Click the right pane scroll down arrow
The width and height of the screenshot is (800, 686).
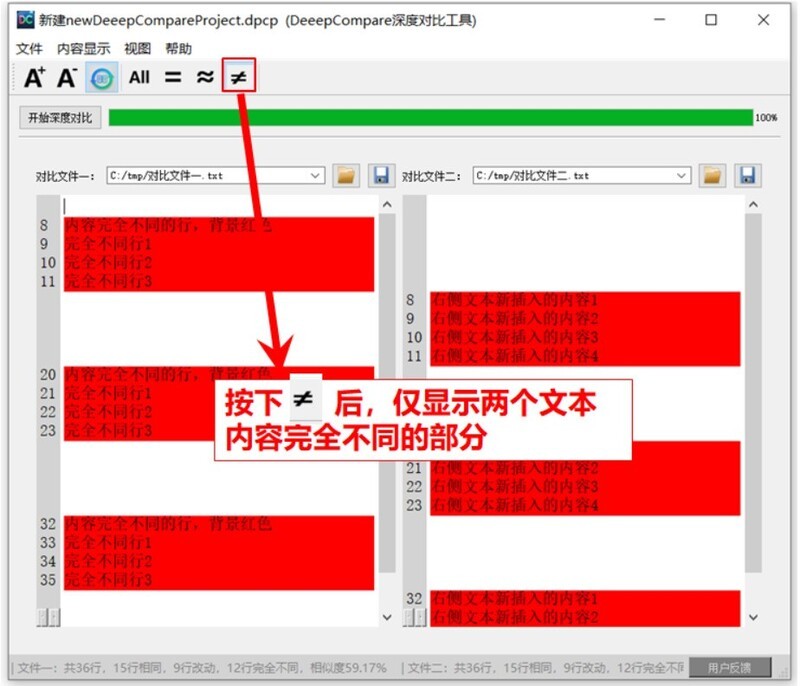click(x=754, y=617)
